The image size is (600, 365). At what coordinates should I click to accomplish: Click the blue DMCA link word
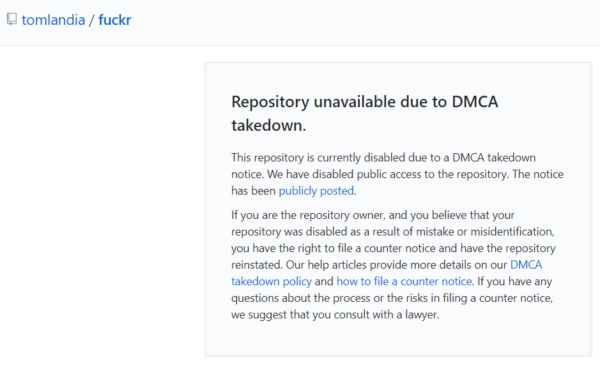point(526,265)
